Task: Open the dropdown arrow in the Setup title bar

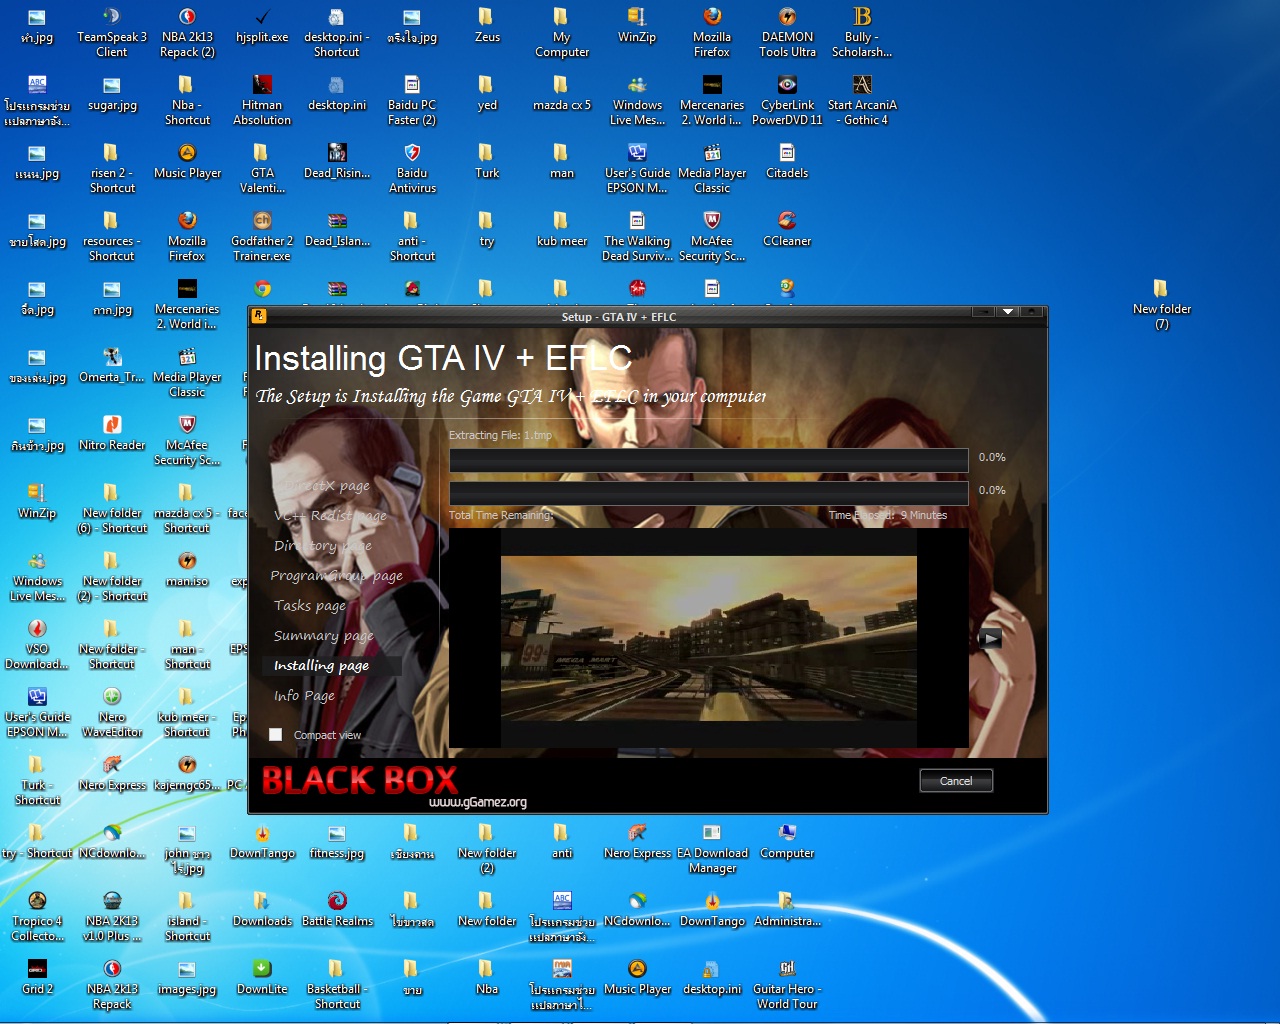Action: (1008, 312)
